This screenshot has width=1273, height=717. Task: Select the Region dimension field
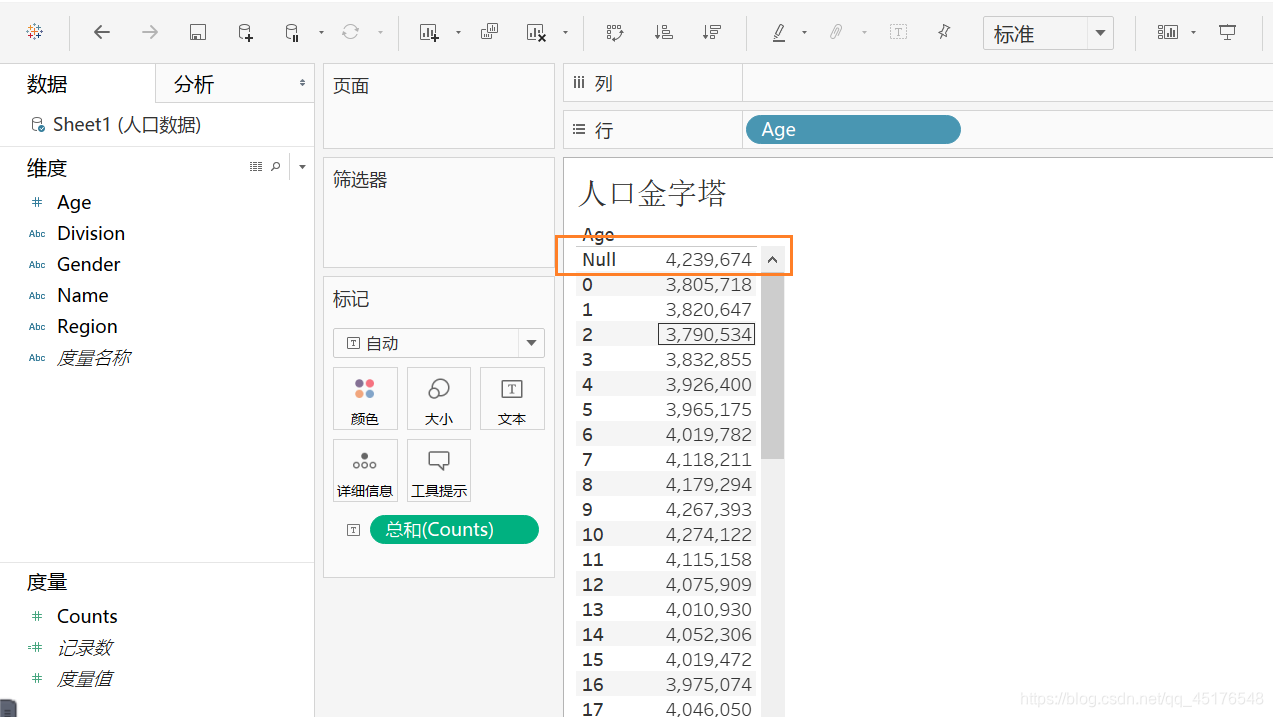(87, 327)
